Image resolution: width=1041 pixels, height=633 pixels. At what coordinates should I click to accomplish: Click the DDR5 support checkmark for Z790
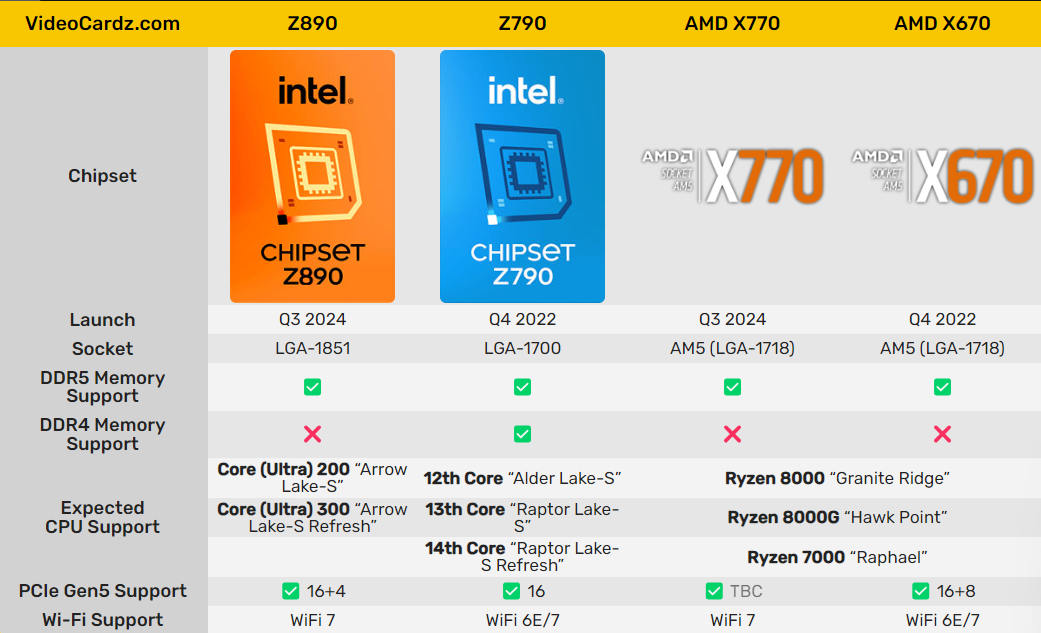point(522,387)
